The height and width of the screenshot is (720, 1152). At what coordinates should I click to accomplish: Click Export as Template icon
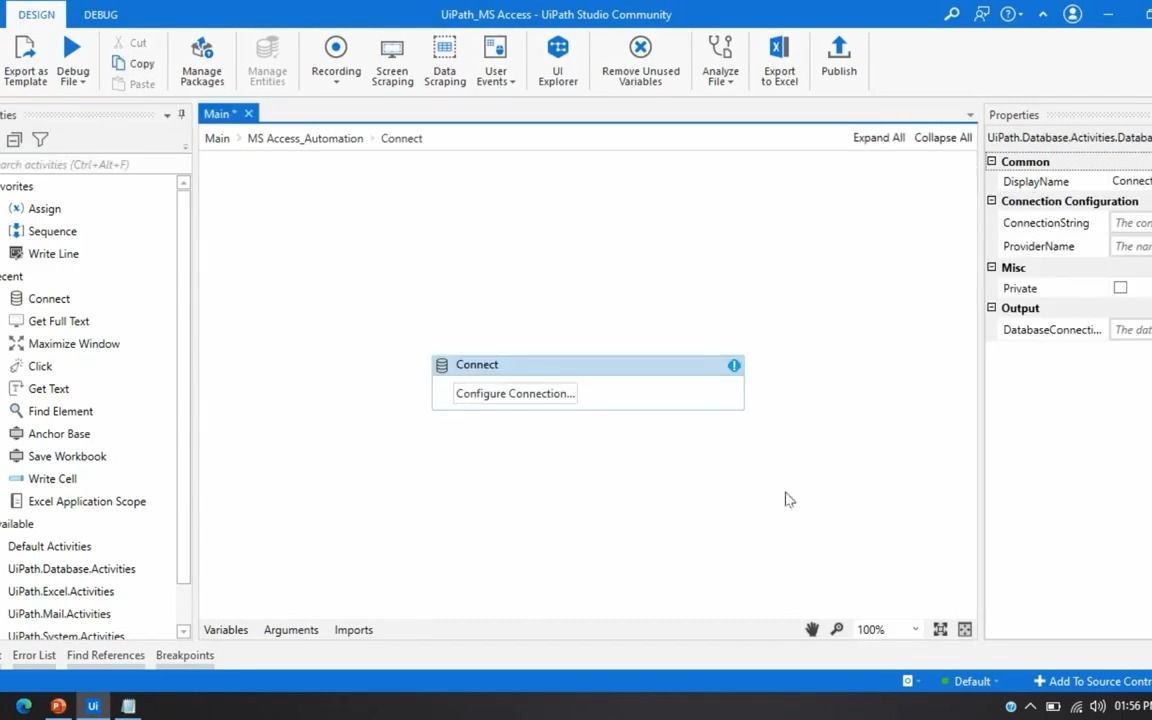coord(24,48)
